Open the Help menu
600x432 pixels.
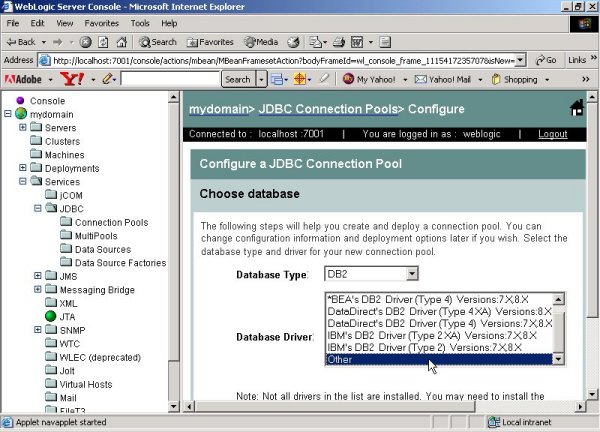click(x=169, y=23)
